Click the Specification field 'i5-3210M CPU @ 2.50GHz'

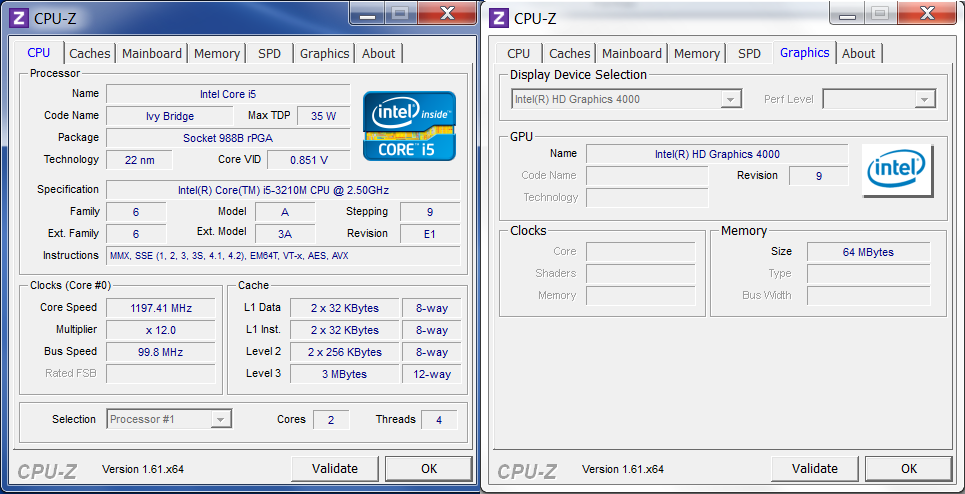283,190
